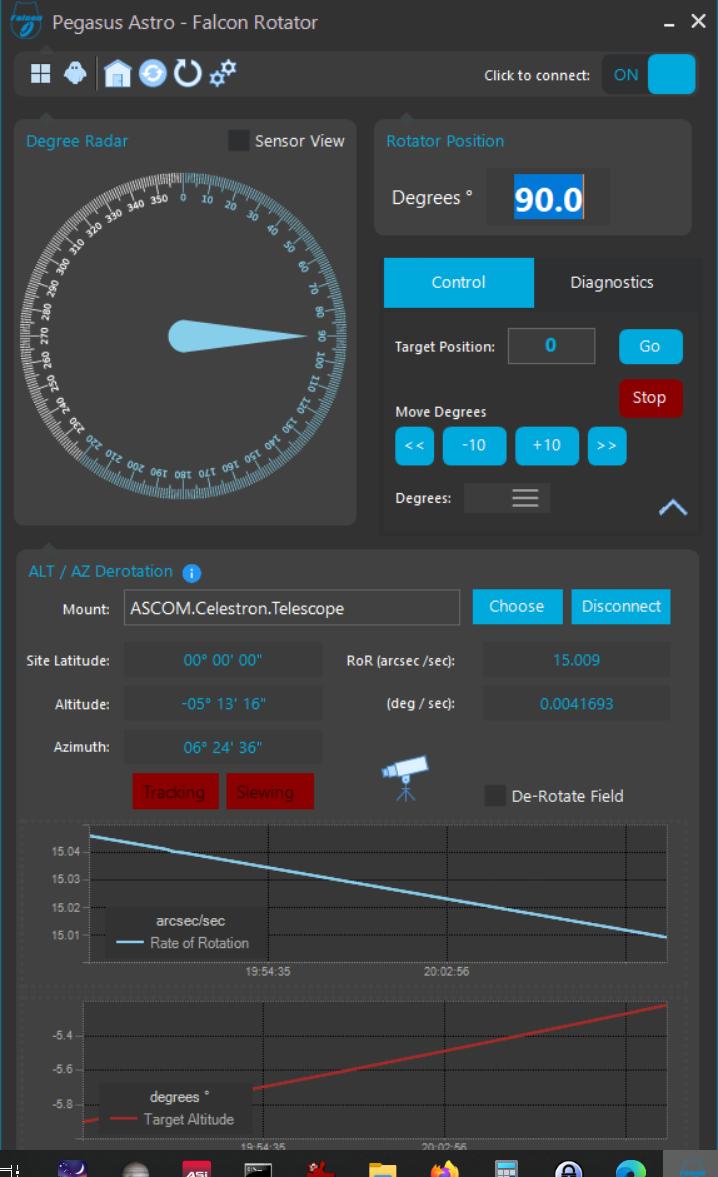Click the 90.0 rotator degrees field
This screenshot has height=1177, width=718.
tap(548, 199)
